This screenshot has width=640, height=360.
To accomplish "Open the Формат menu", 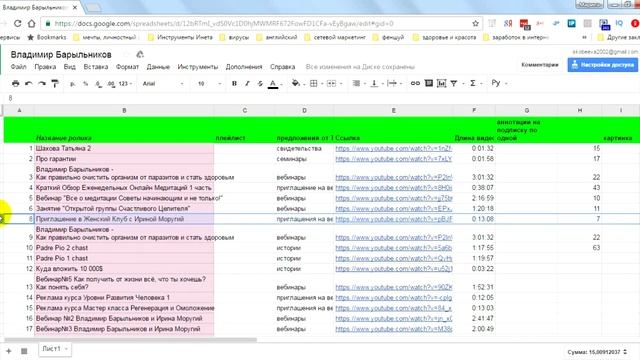I will pos(127,67).
